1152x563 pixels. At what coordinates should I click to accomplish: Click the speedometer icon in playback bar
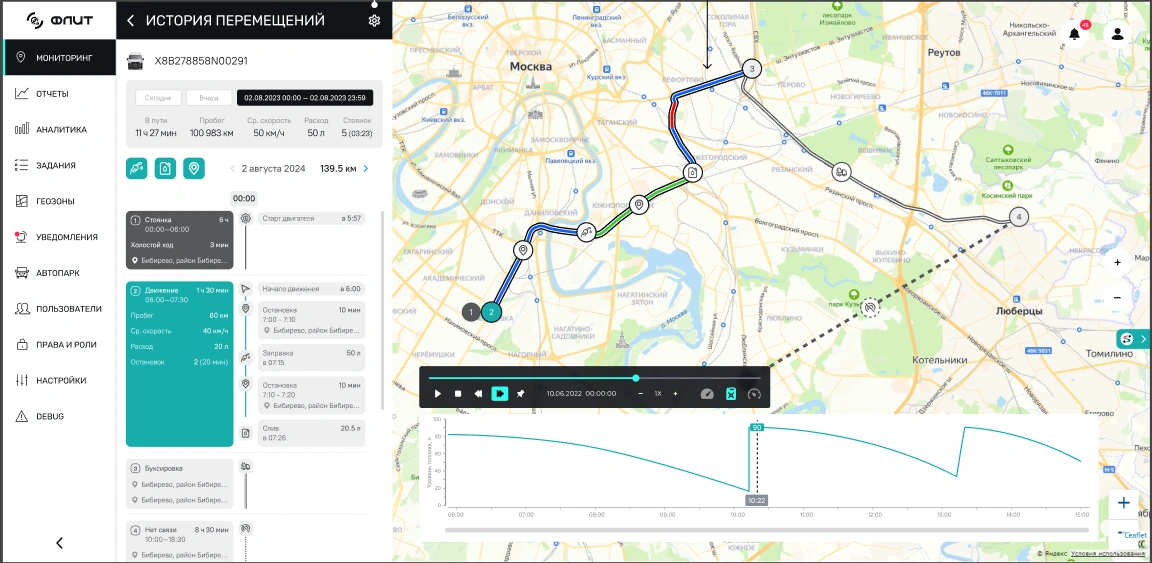tap(707, 394)
